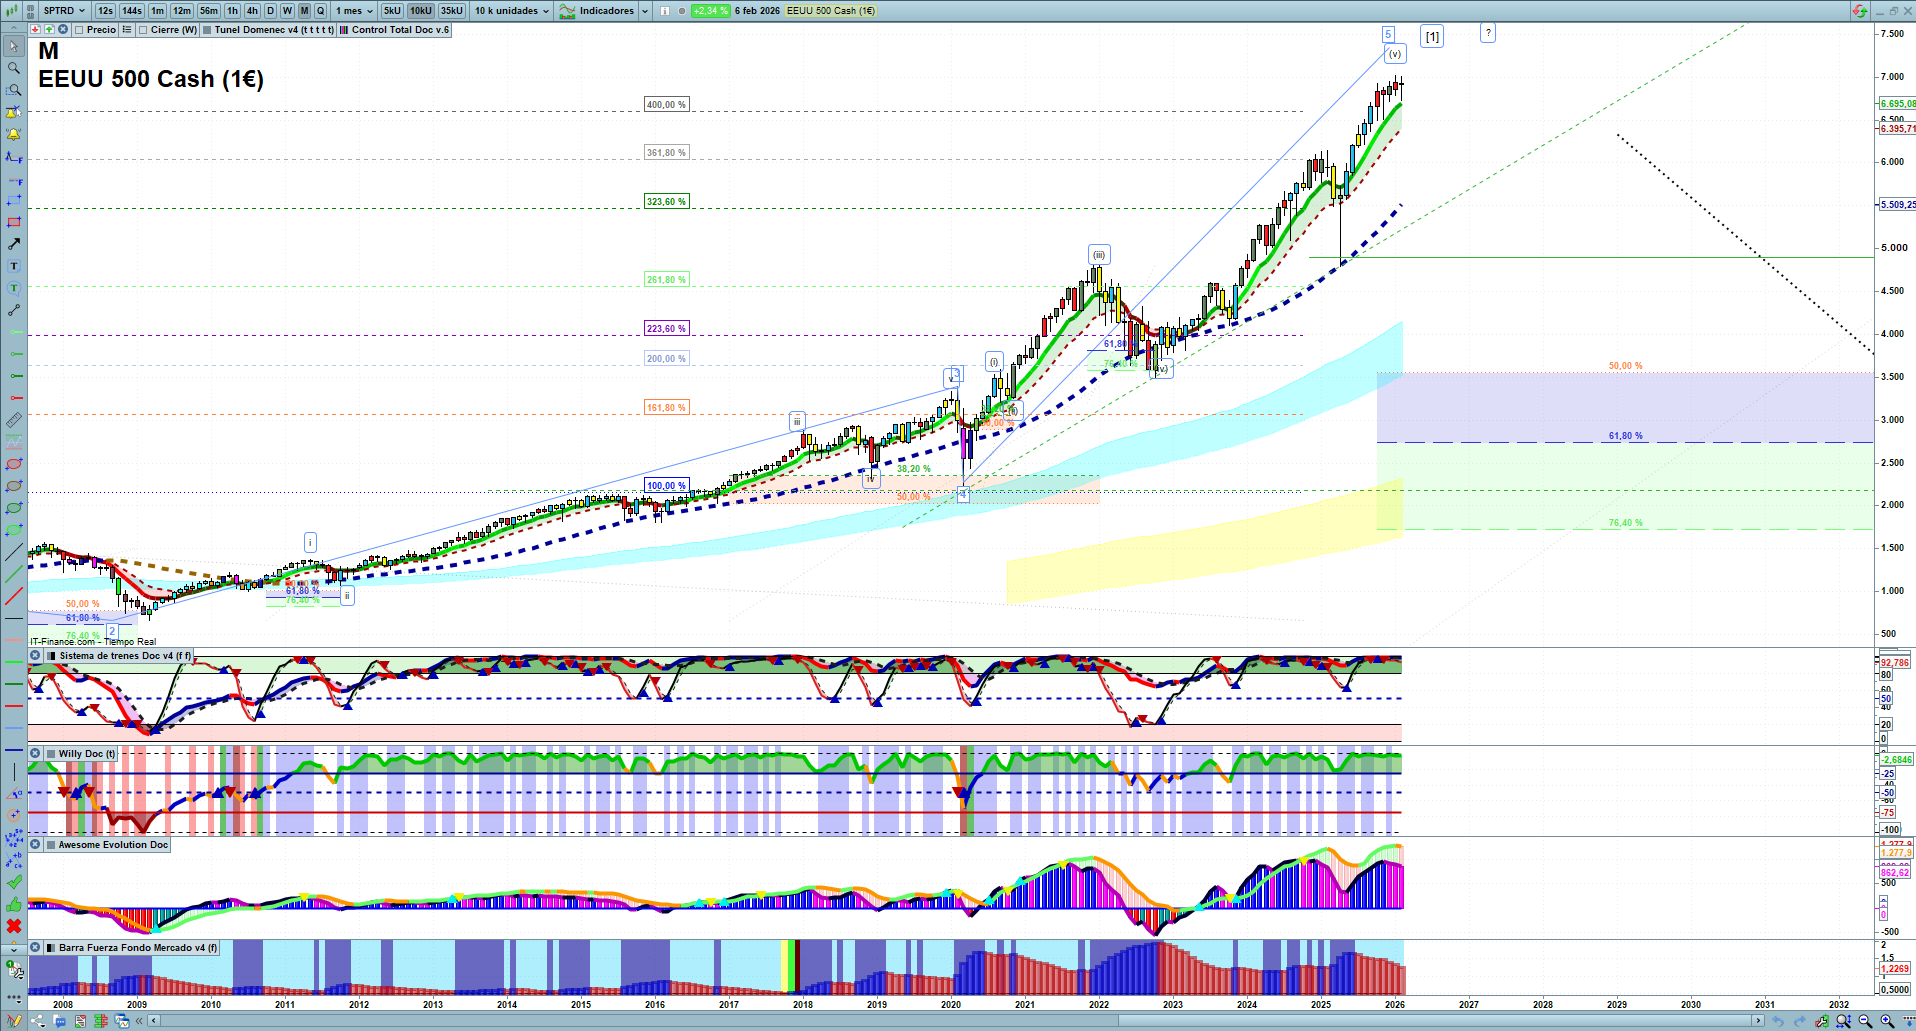Click the info icon in the top toolbar
The image size is (1916, 1031).
pyautogui.click(x=665, y=11)
